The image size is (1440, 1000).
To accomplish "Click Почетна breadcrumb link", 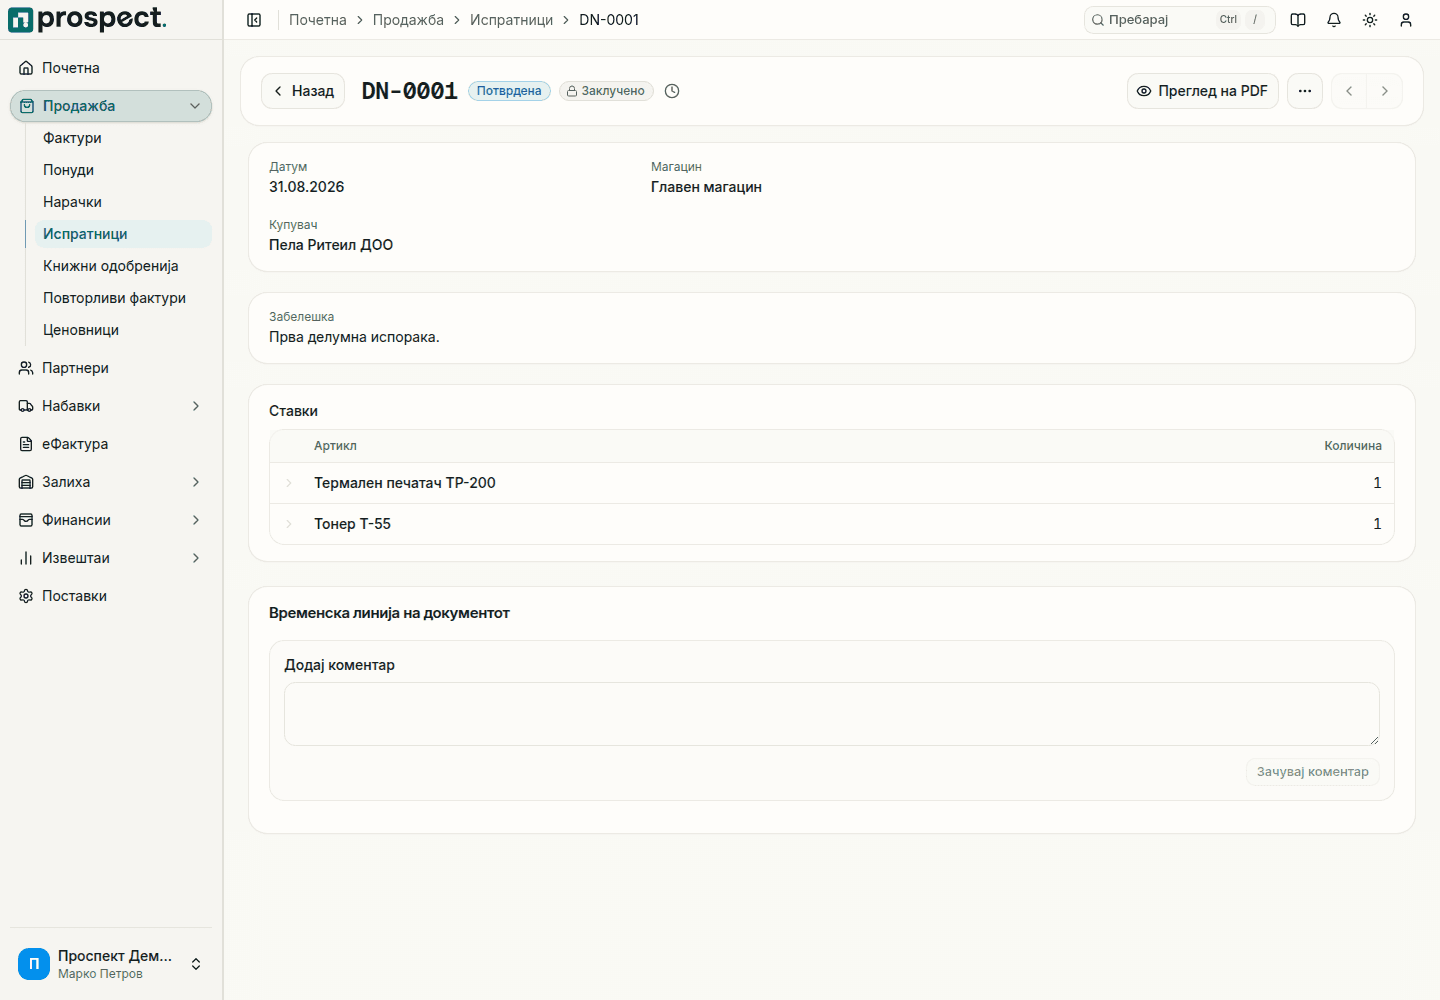I will pos(318,20).
